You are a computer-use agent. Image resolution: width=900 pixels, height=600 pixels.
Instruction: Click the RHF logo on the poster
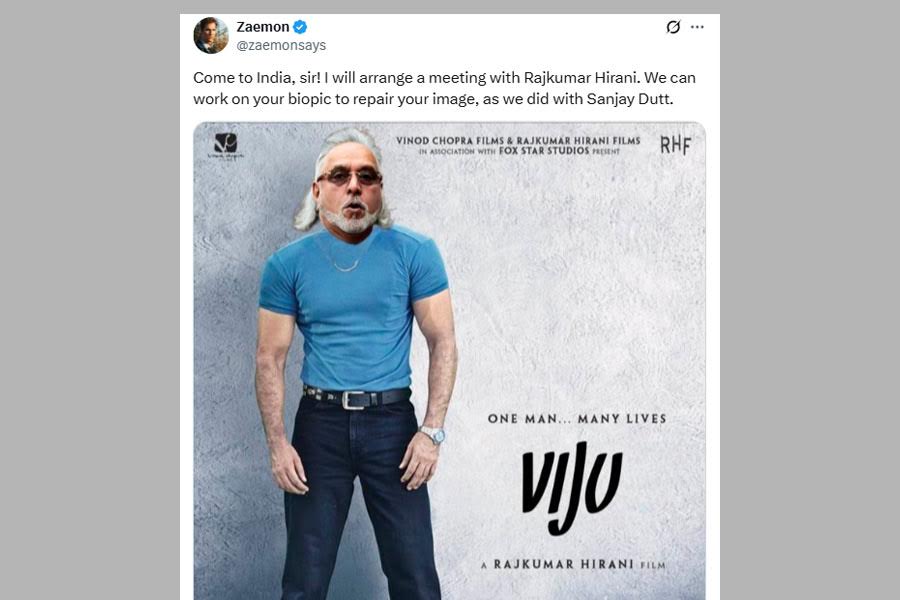[675, 145]
